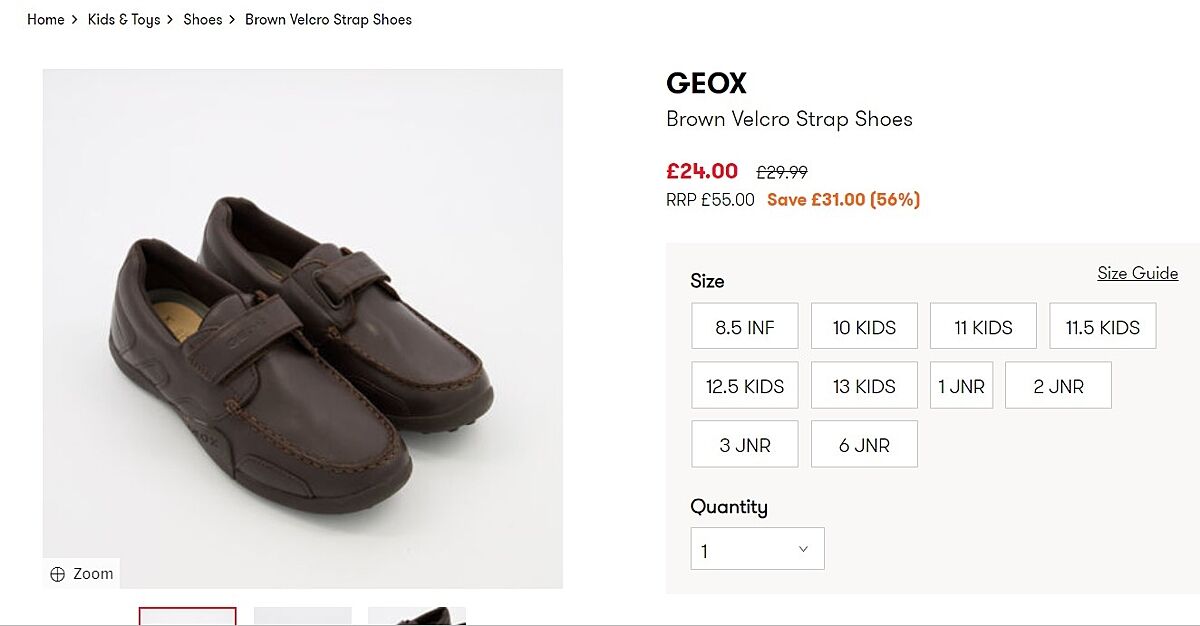This screenshot has height=626, width=1200.
Task: Open the Shoes breadcrumb category
Action: point(203,19)
